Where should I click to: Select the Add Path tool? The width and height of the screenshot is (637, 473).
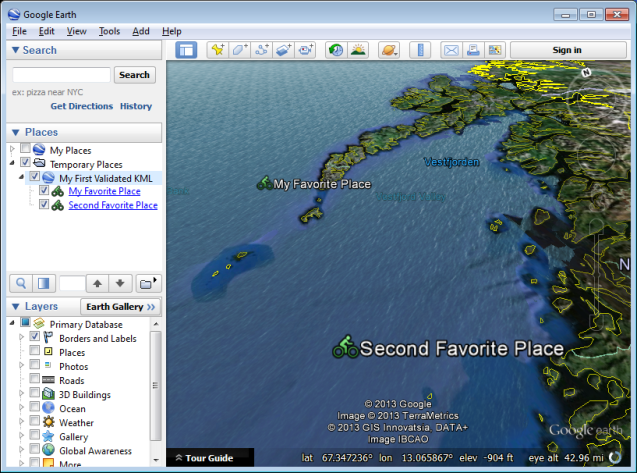(x=262, y=50)
